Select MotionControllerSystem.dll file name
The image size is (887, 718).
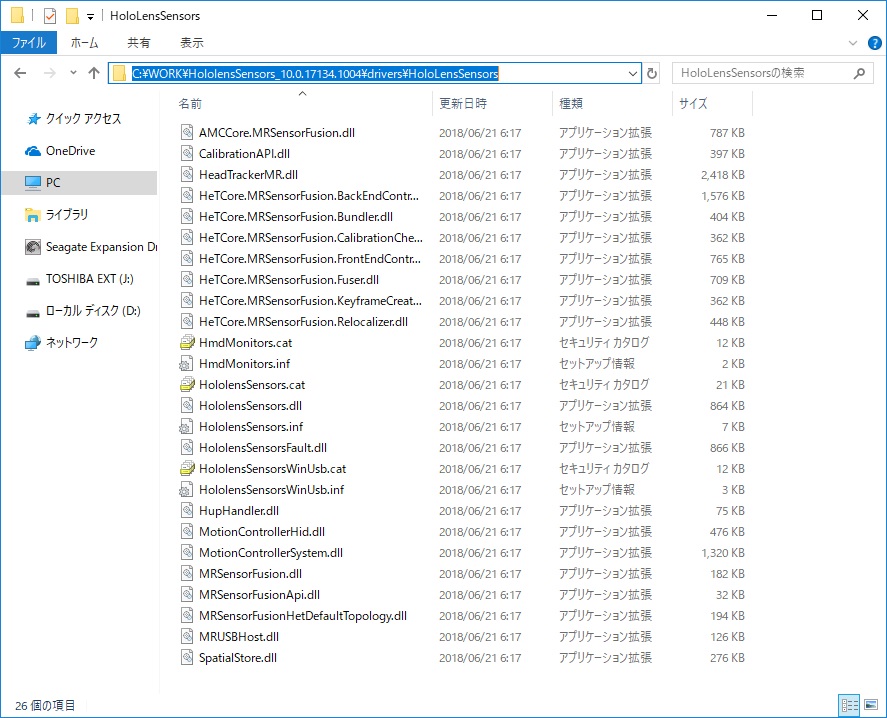(271, 553)
